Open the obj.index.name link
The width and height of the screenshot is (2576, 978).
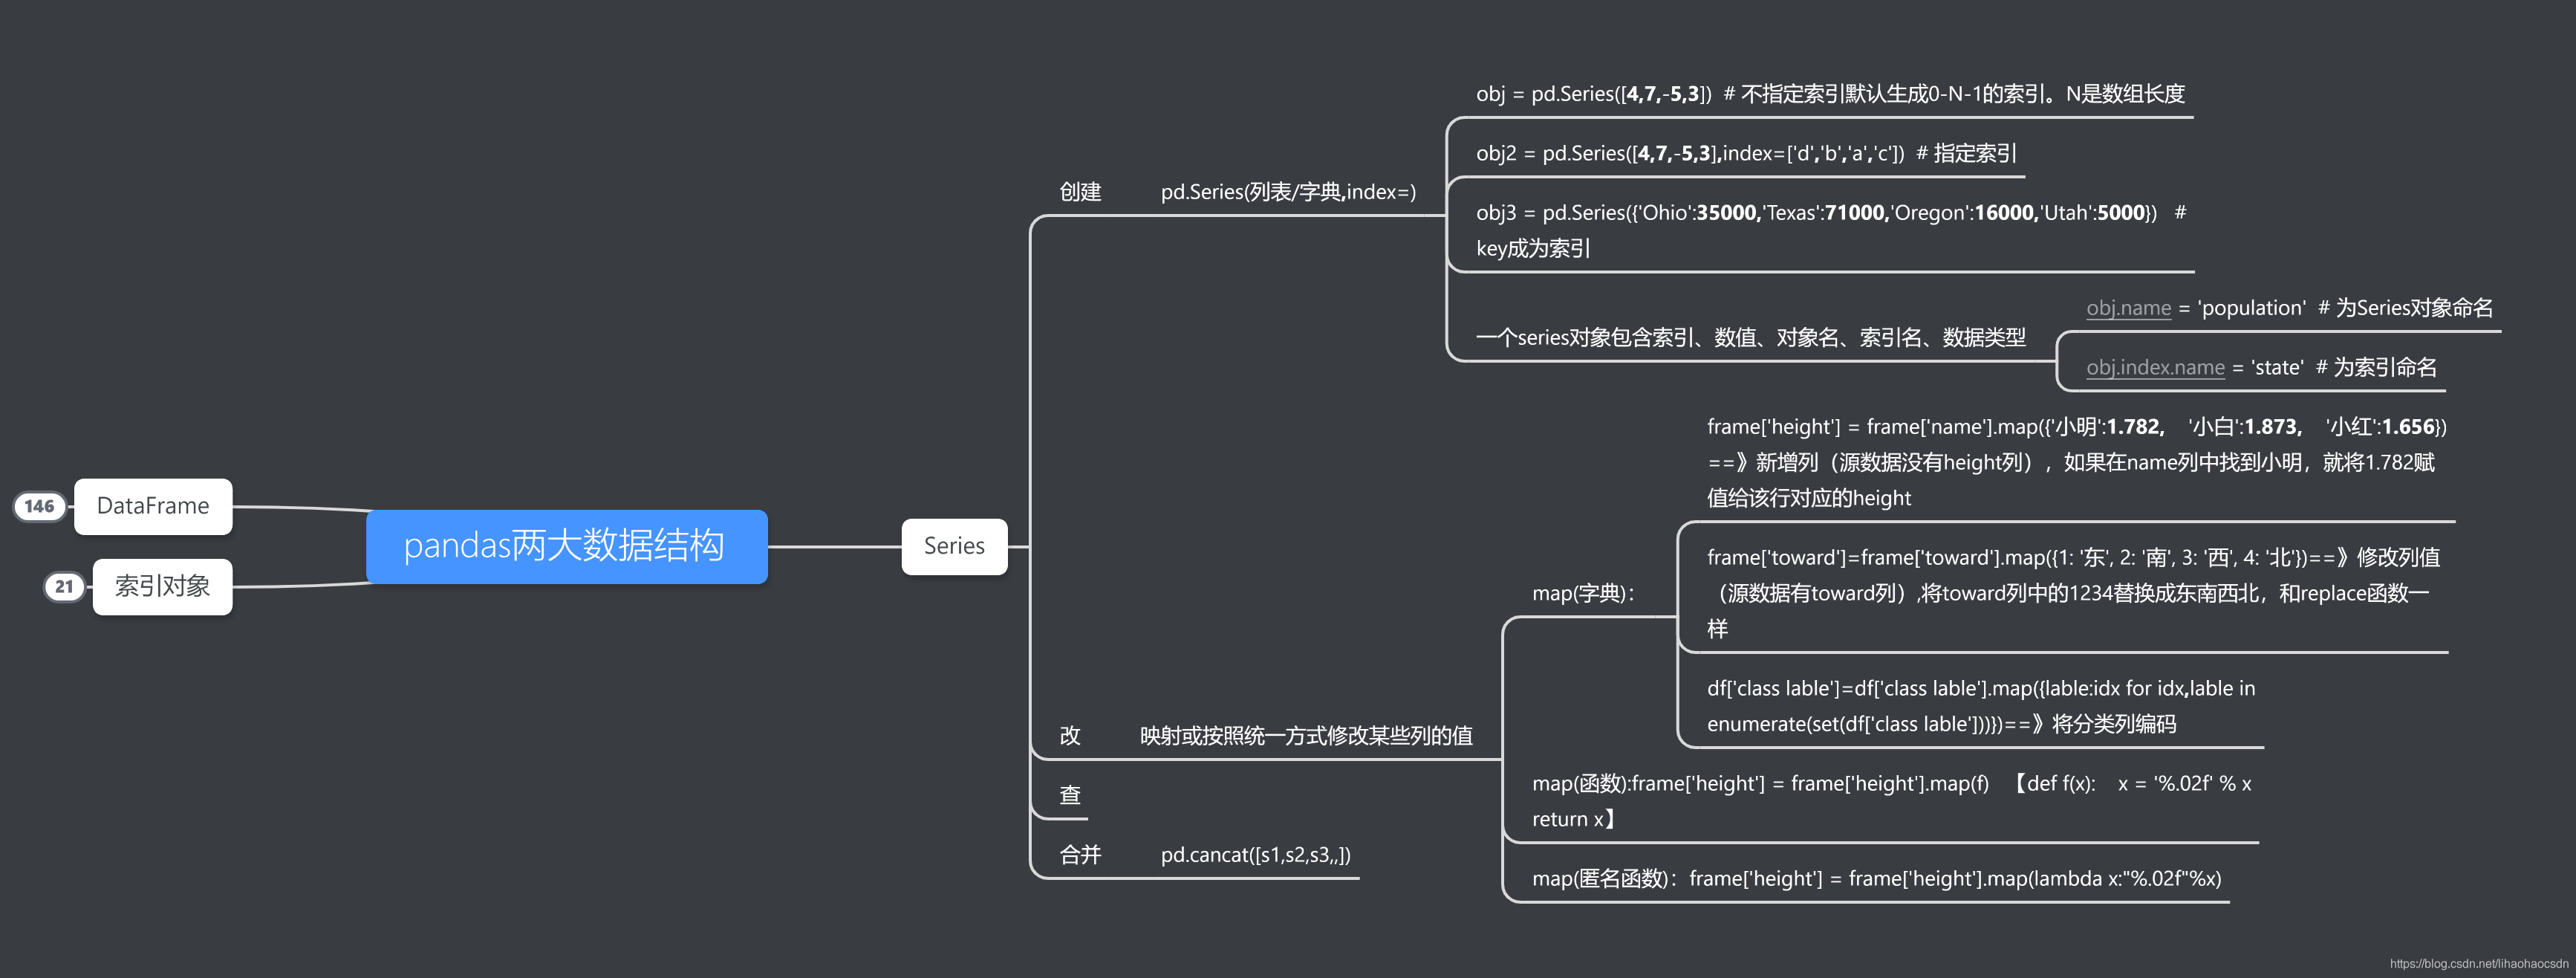(2155, 368)
